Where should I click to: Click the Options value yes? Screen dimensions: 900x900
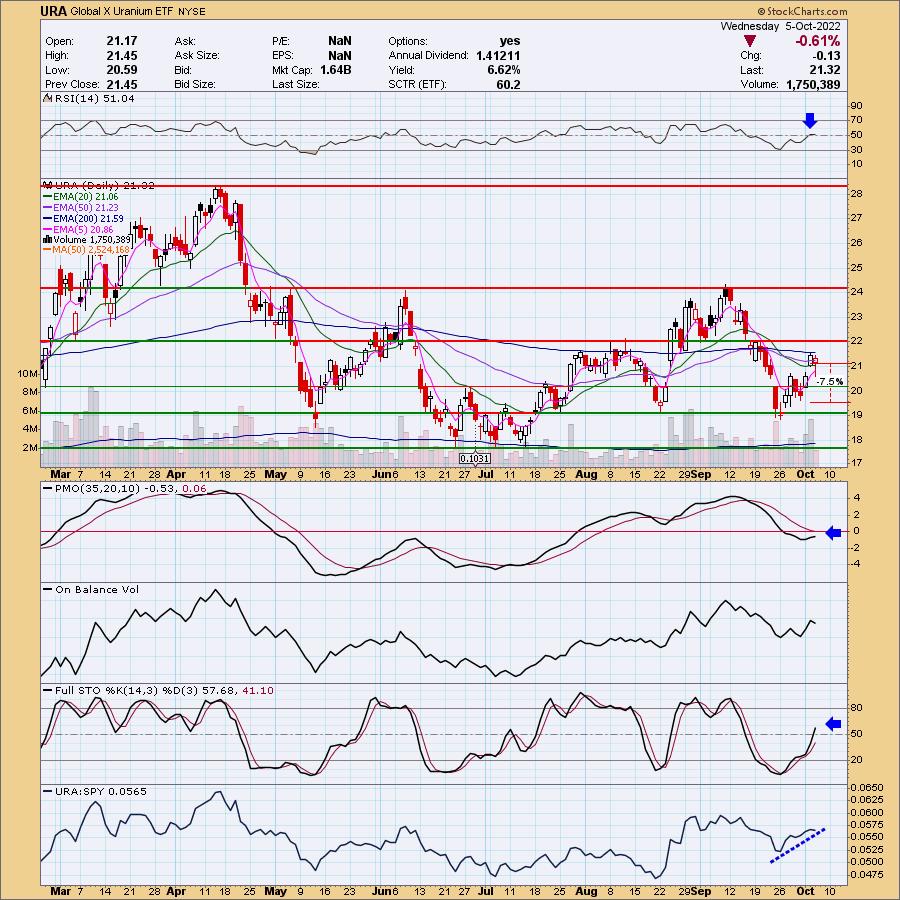(510, 41)
